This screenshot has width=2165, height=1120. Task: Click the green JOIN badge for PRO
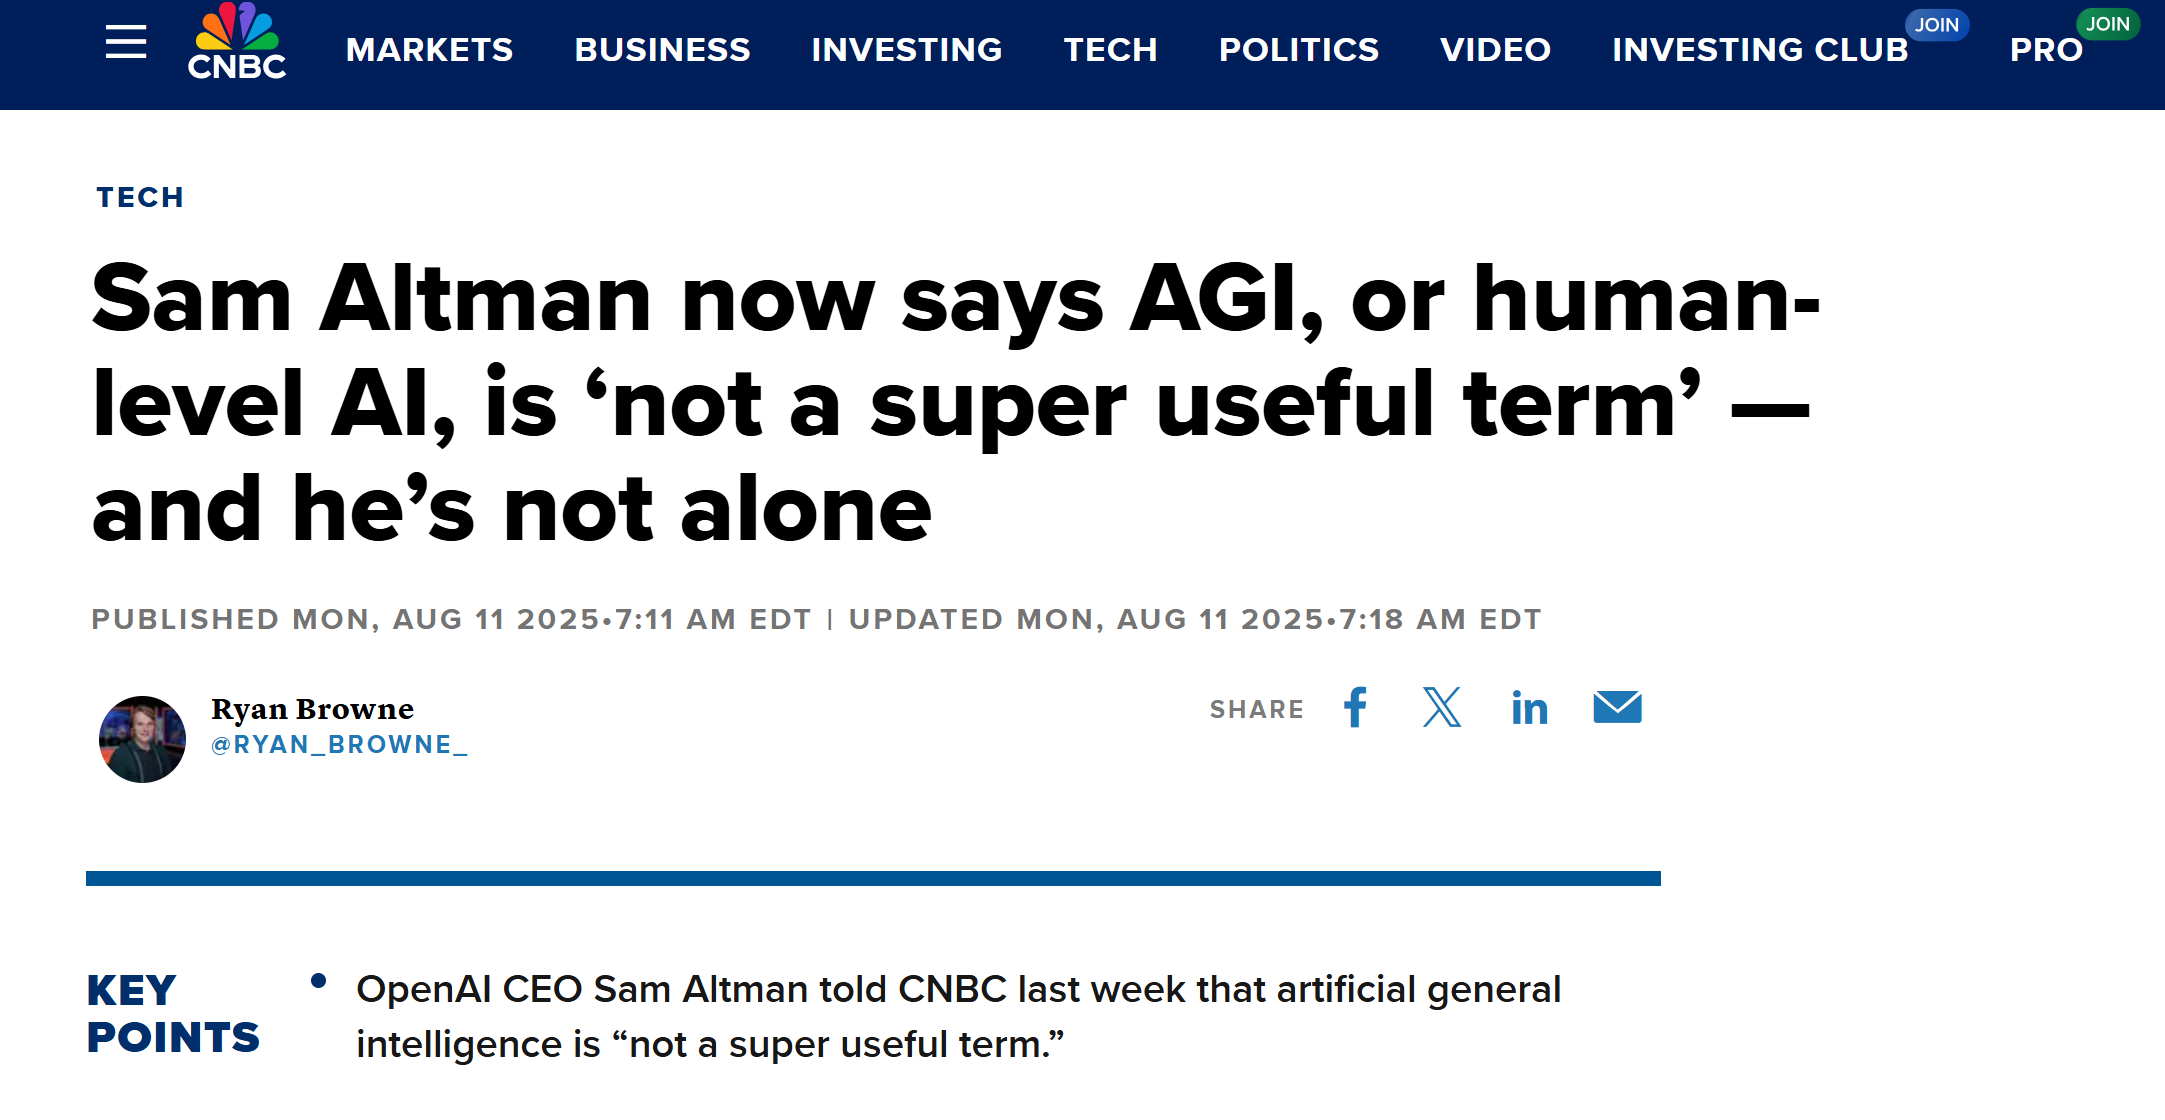click(x=2107, y=24)
